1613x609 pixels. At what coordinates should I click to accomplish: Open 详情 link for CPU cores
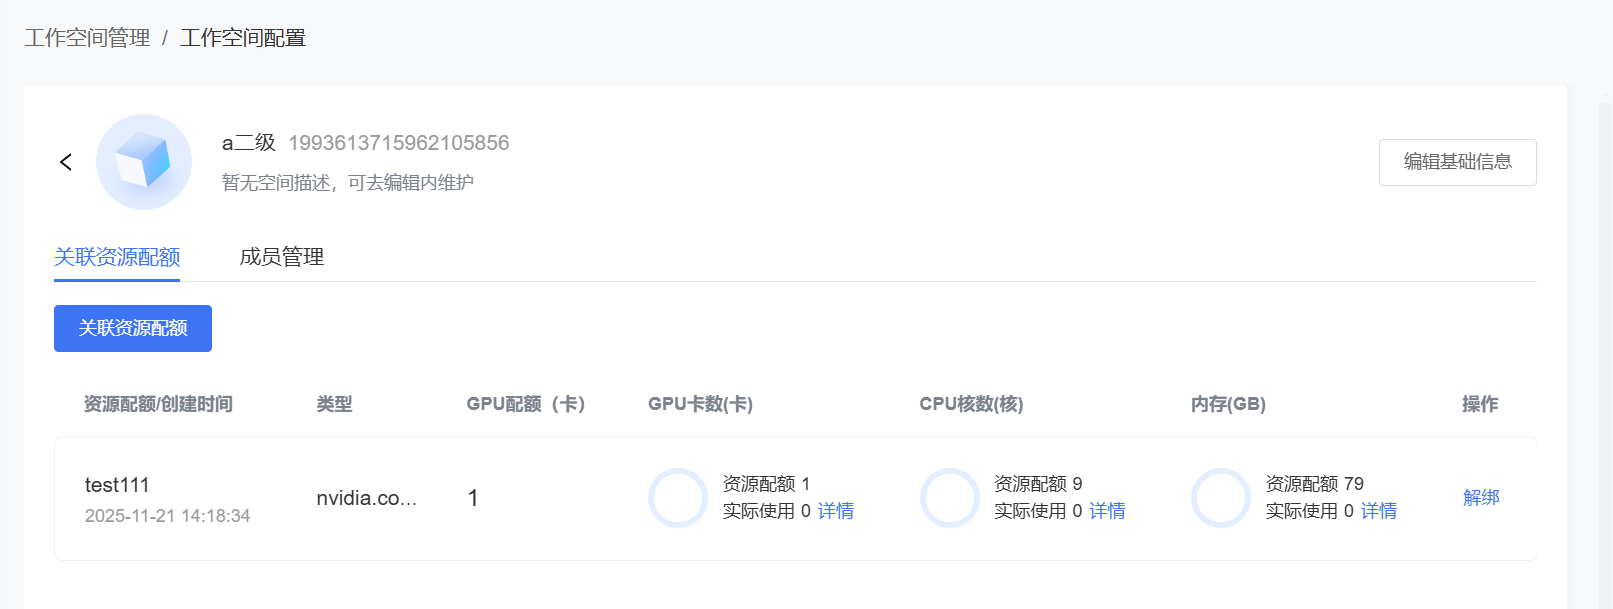[1107, 511]
